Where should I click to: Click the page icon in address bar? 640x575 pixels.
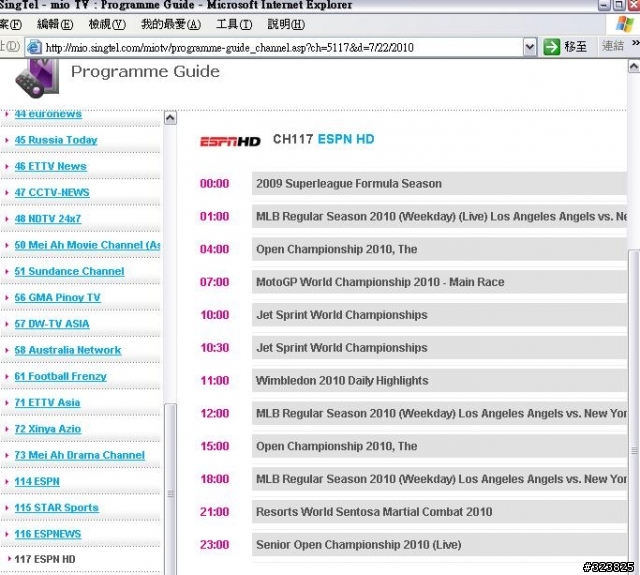(x=34, y=47)
